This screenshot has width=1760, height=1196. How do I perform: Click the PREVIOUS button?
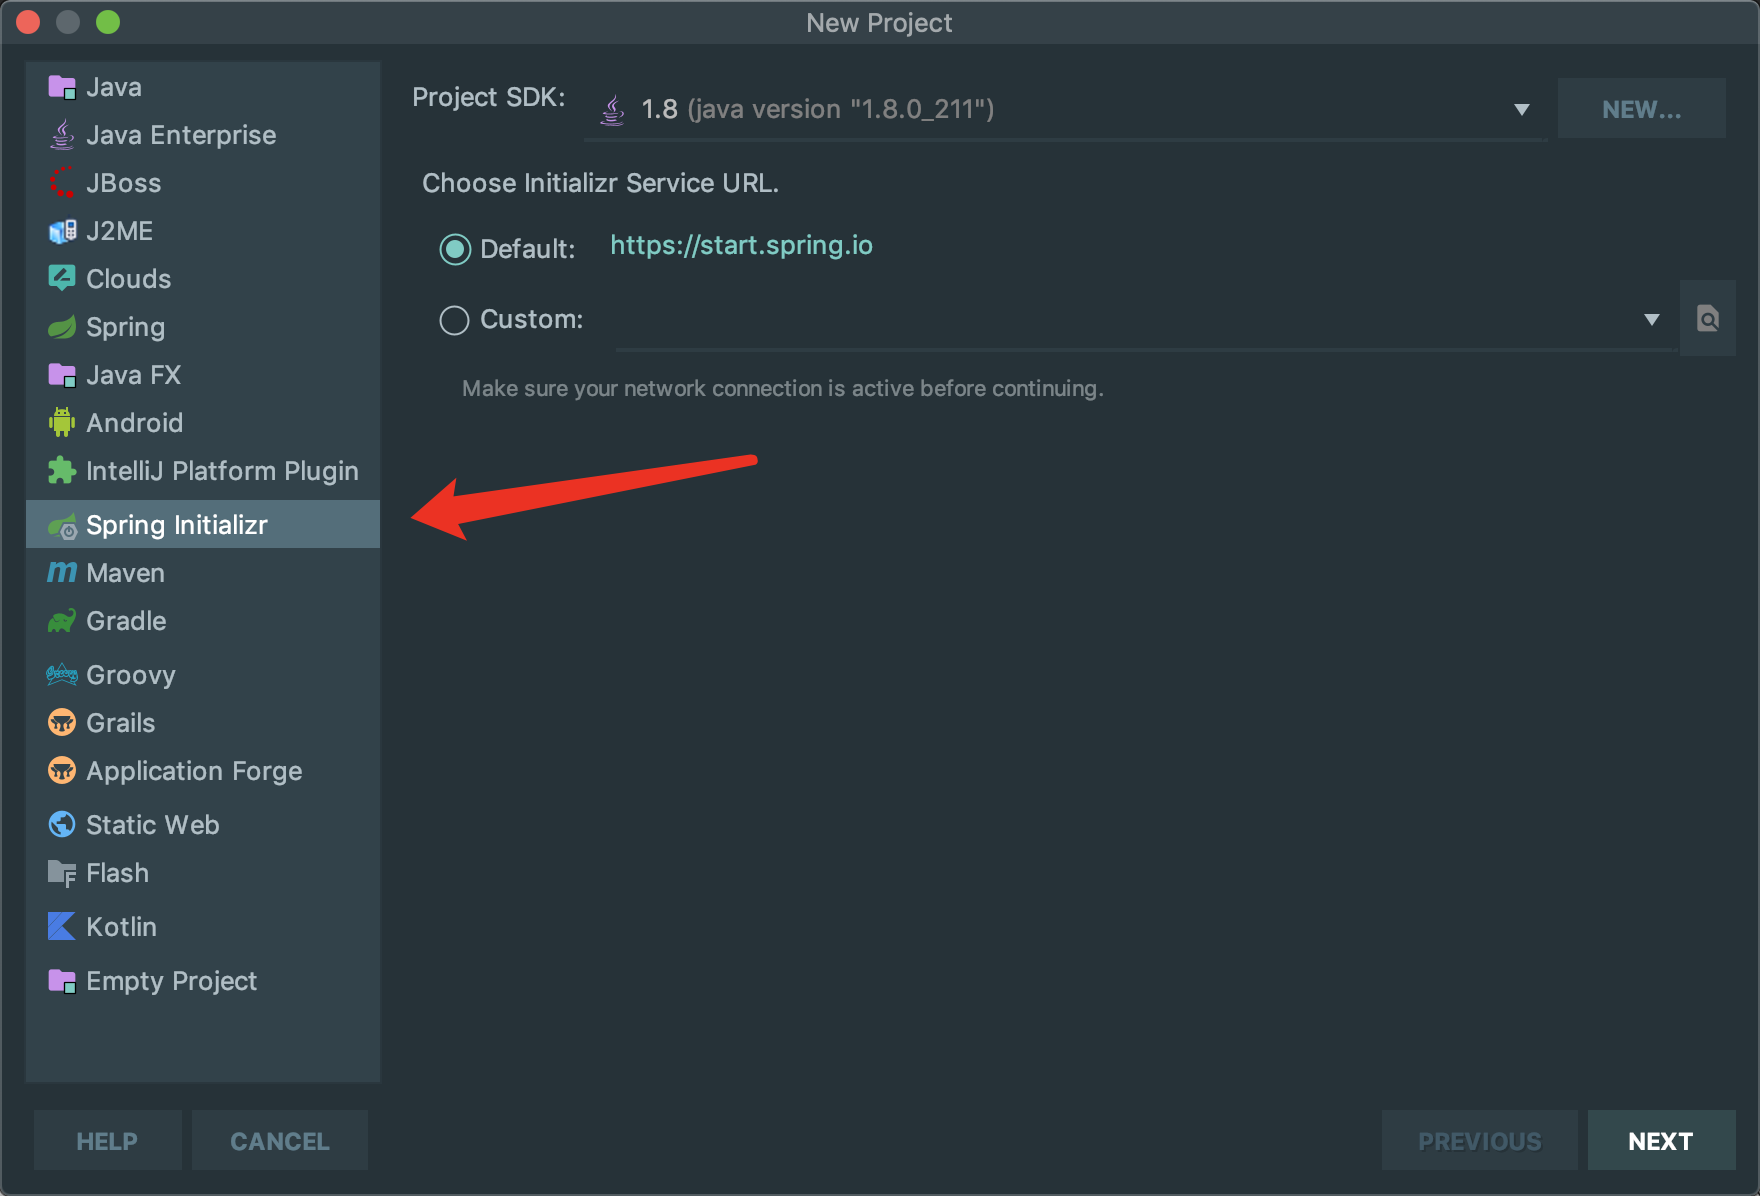tap(1480, 1141)
